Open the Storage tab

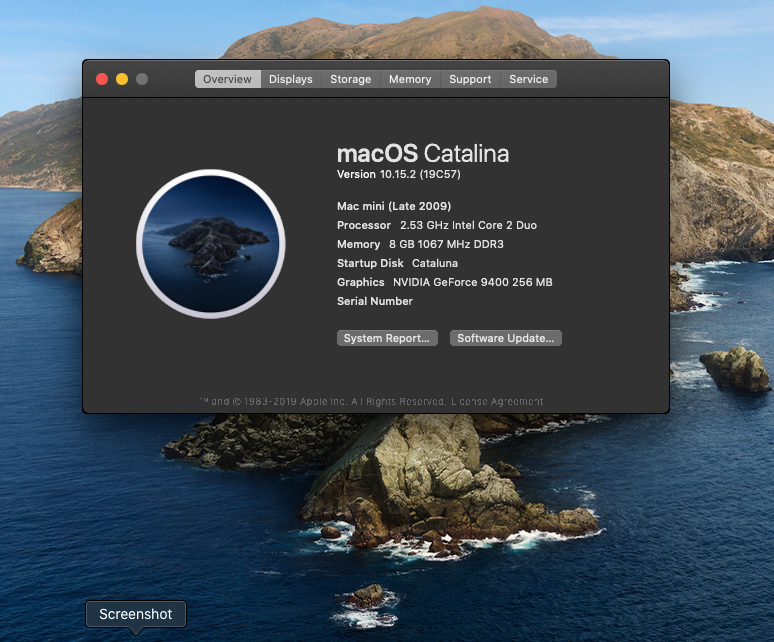tap(350, 79)
